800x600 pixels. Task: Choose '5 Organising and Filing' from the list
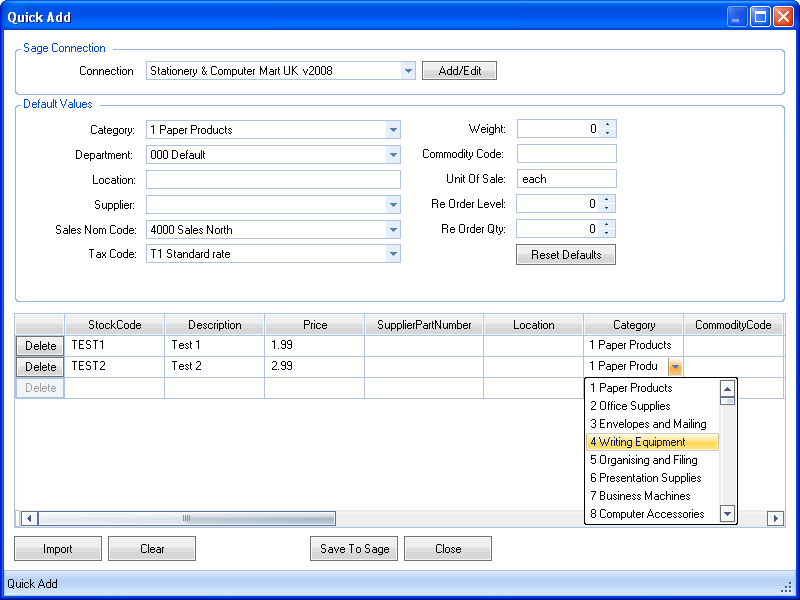[653, 460]
